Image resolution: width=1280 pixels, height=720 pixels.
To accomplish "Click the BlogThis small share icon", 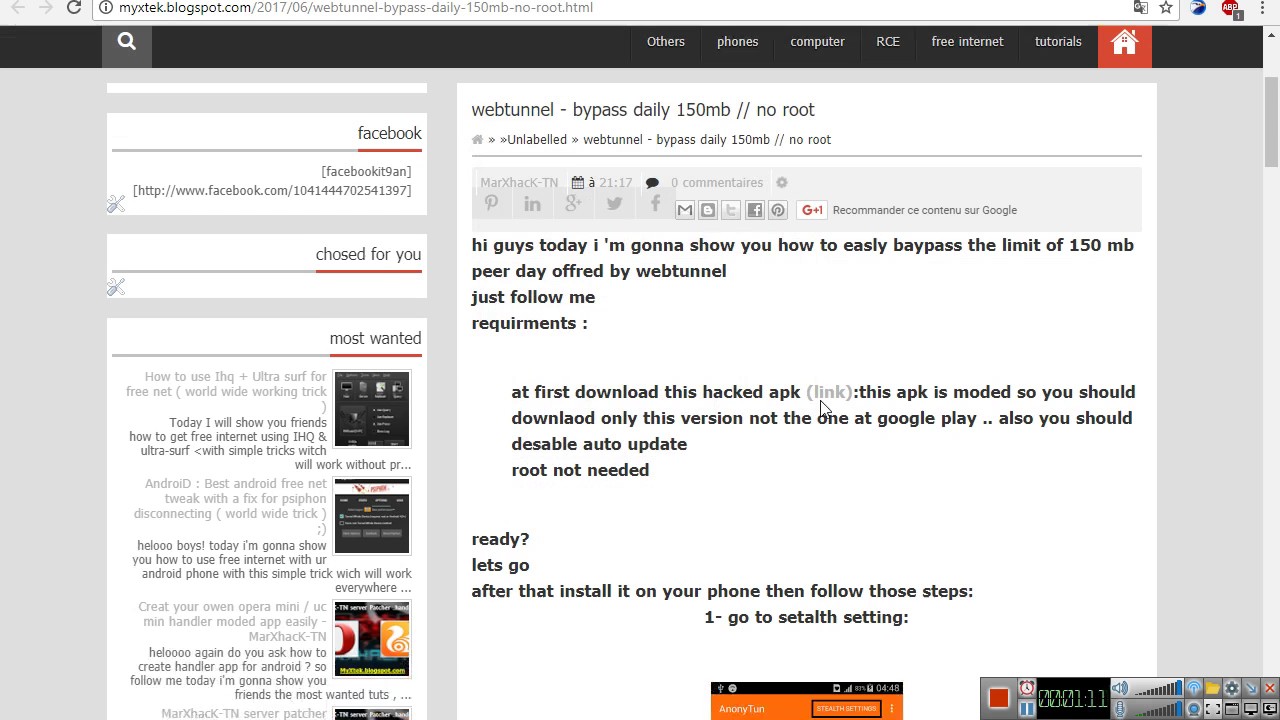I will (708, 210).
